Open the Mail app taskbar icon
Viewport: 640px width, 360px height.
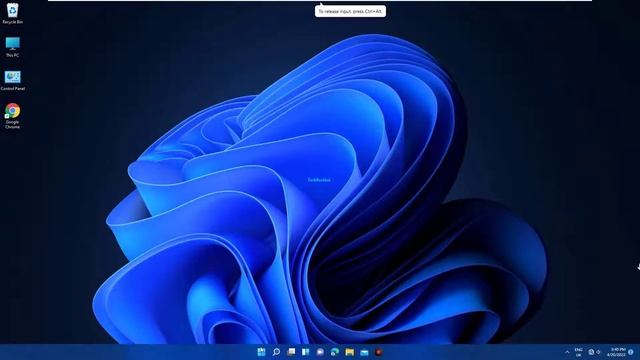coord(364,352)
